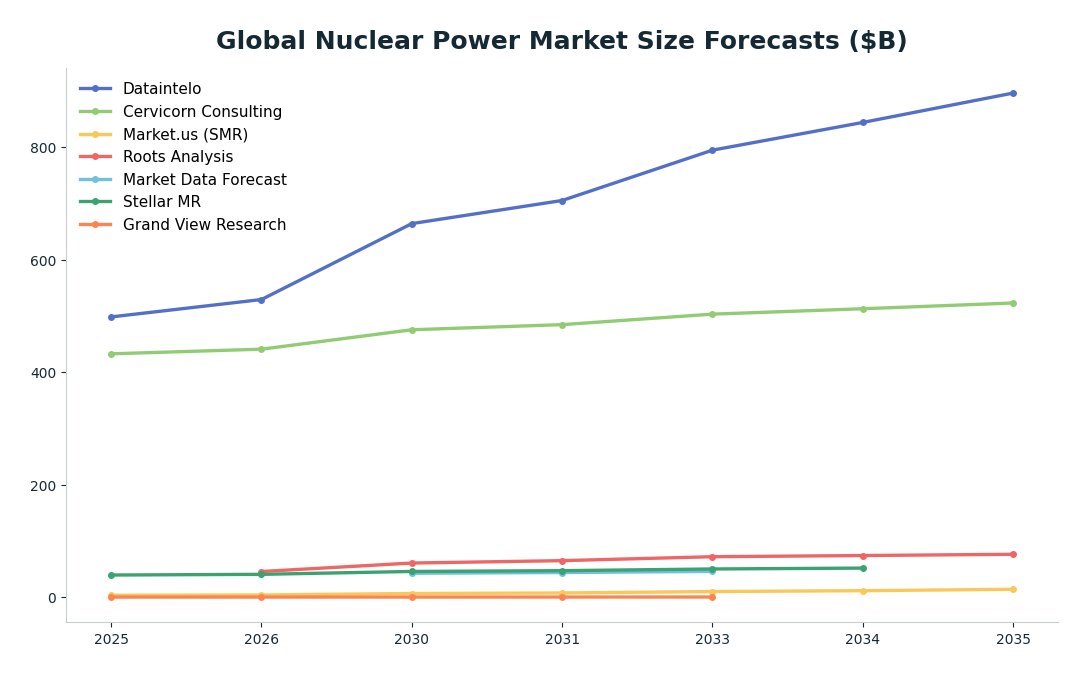1088x676 pixels.
Task: Select the Stellar MR point at 2034
Action: click(863, 568)
